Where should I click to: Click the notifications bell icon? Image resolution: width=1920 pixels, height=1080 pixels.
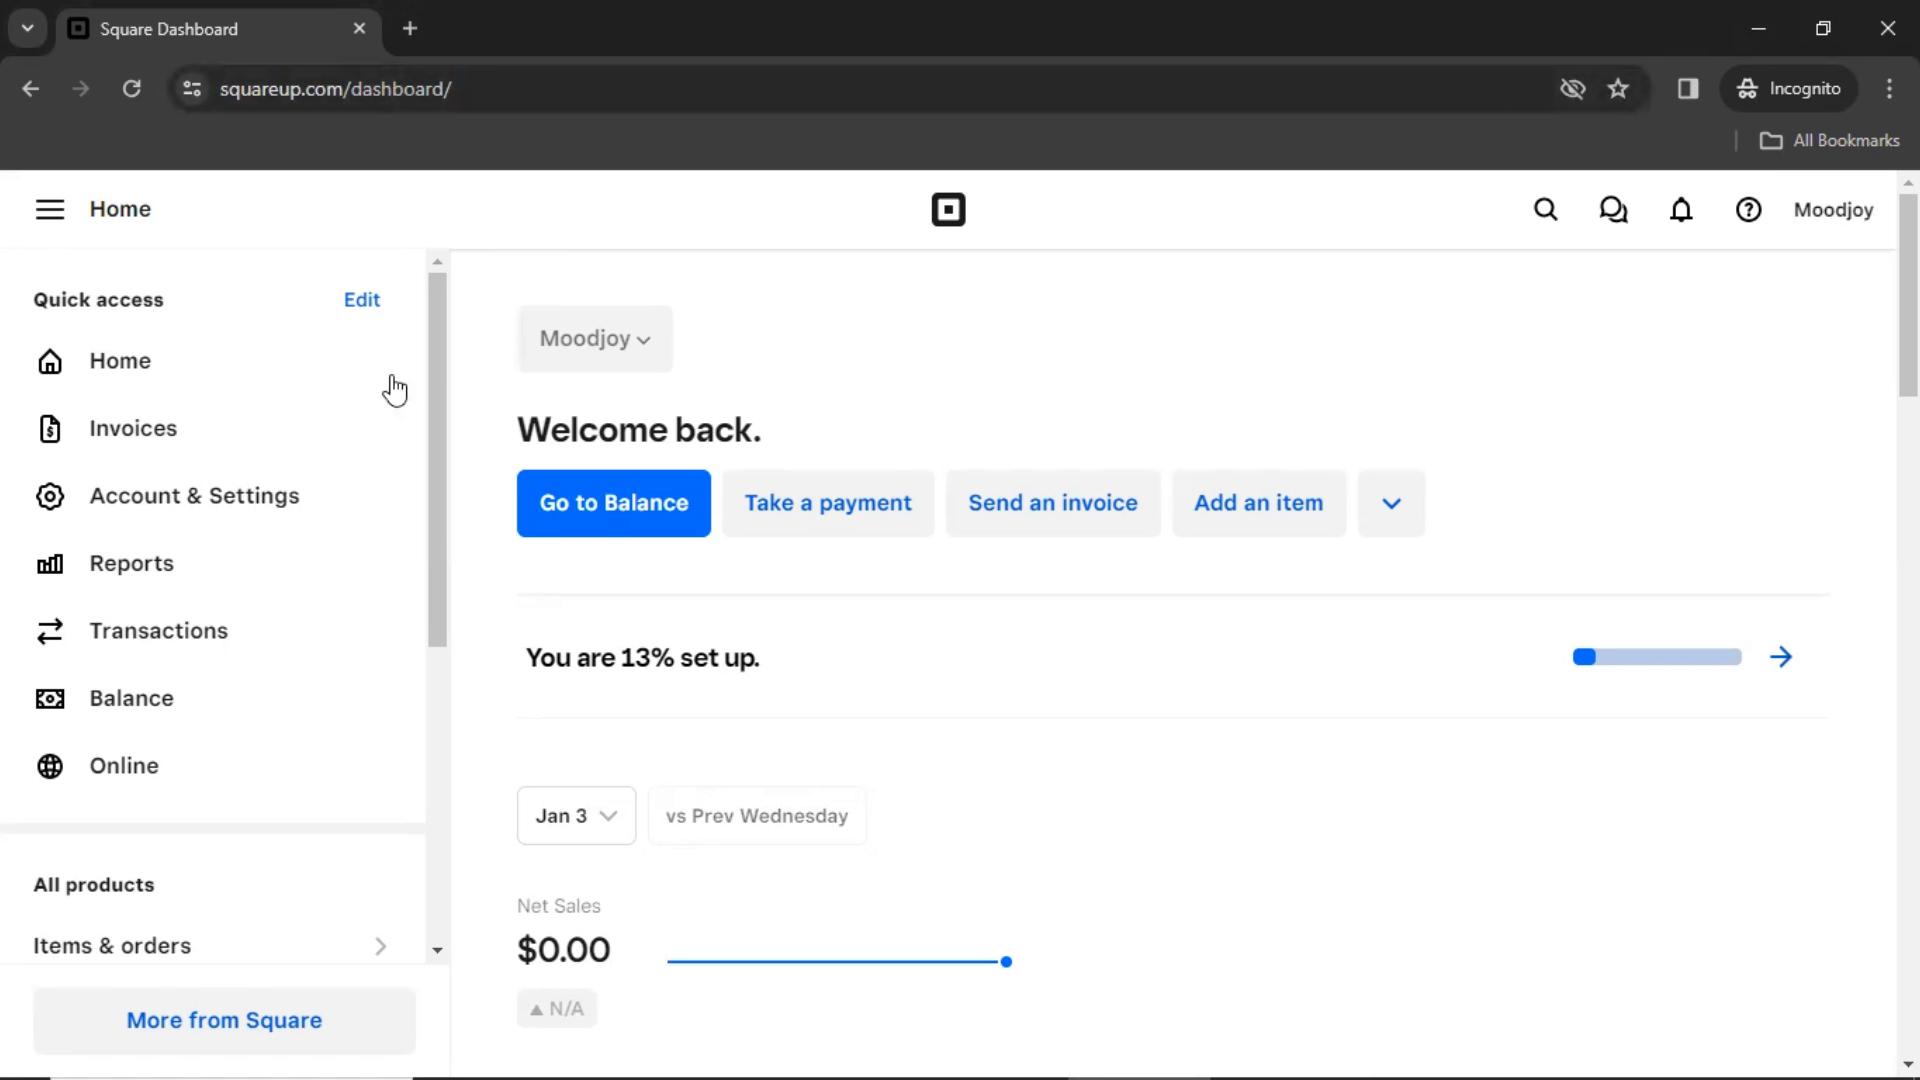tap(1681, 210)
